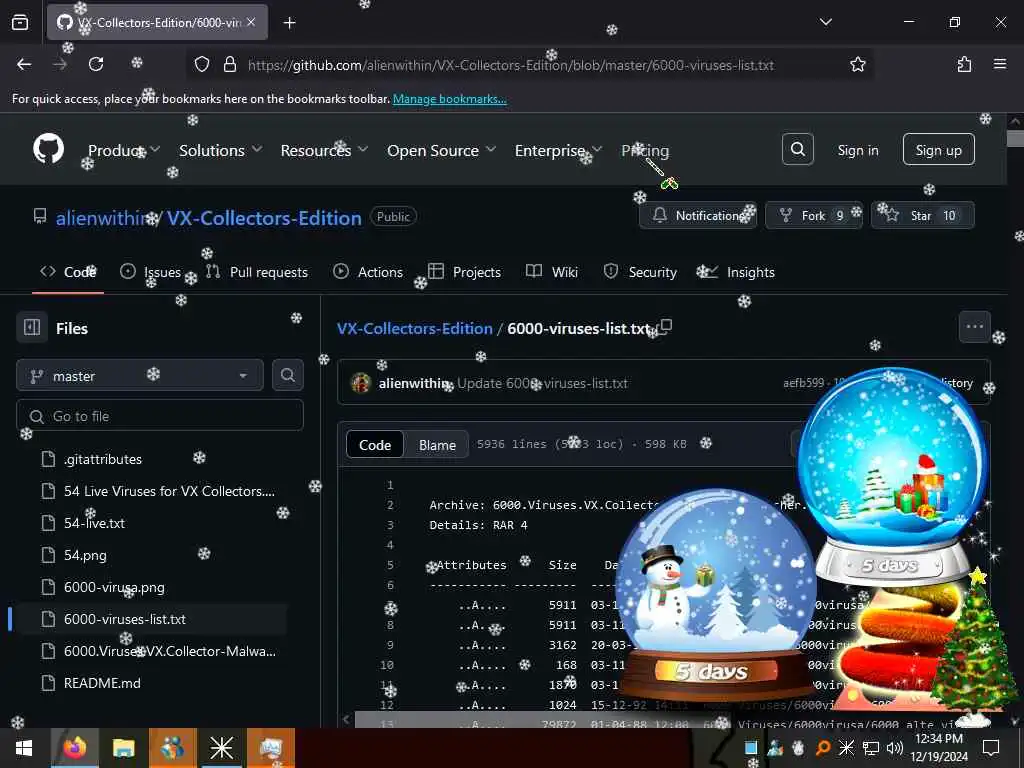Open File Explorer from taskbar
This screenshot has width=1024, height=768.
click(123, 748)
